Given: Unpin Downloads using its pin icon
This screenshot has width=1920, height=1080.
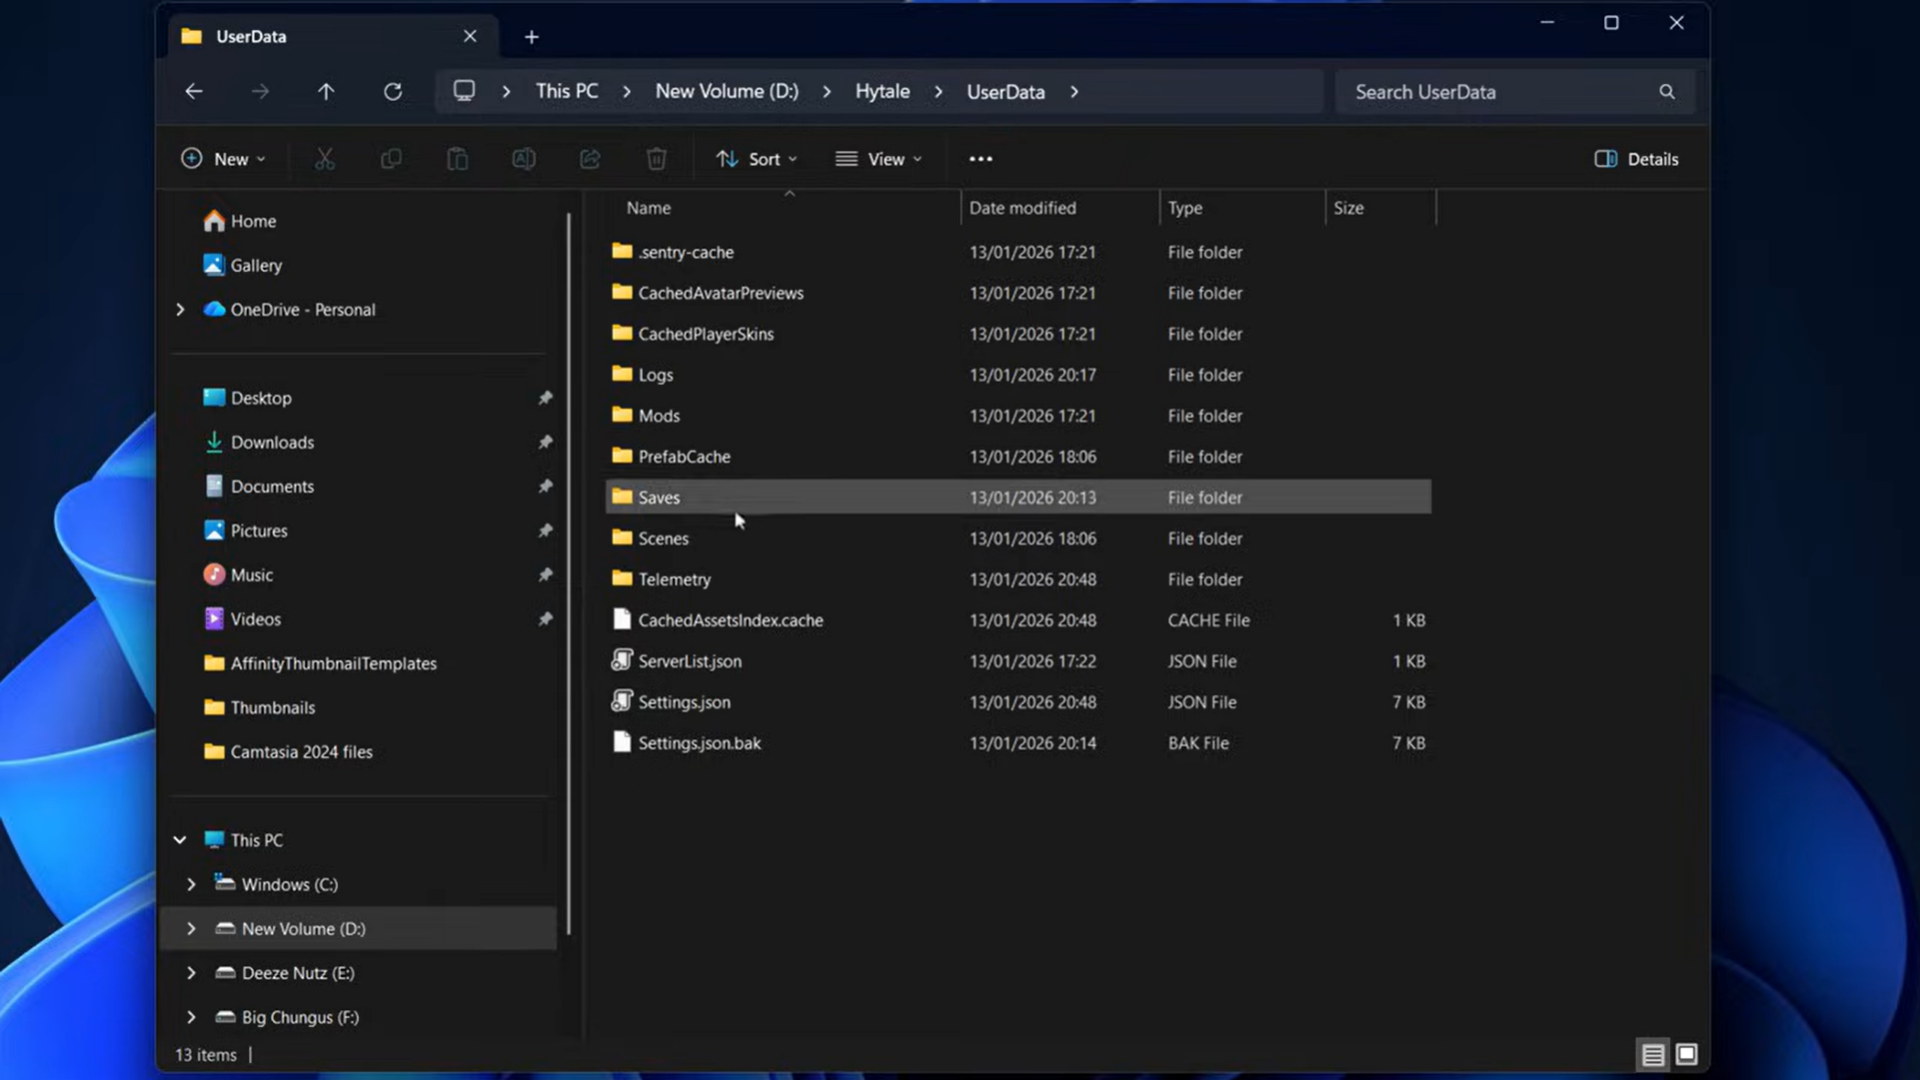Looking at the screenshot, I should click(x=545, y=442).
